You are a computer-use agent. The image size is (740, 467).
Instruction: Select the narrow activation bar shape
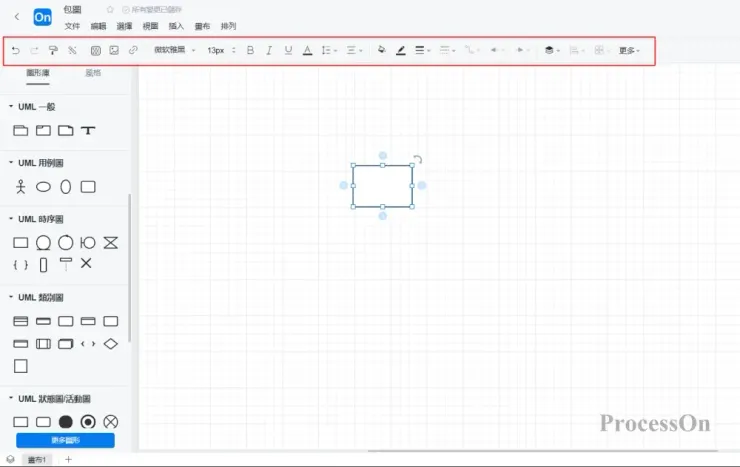[43, 265]
